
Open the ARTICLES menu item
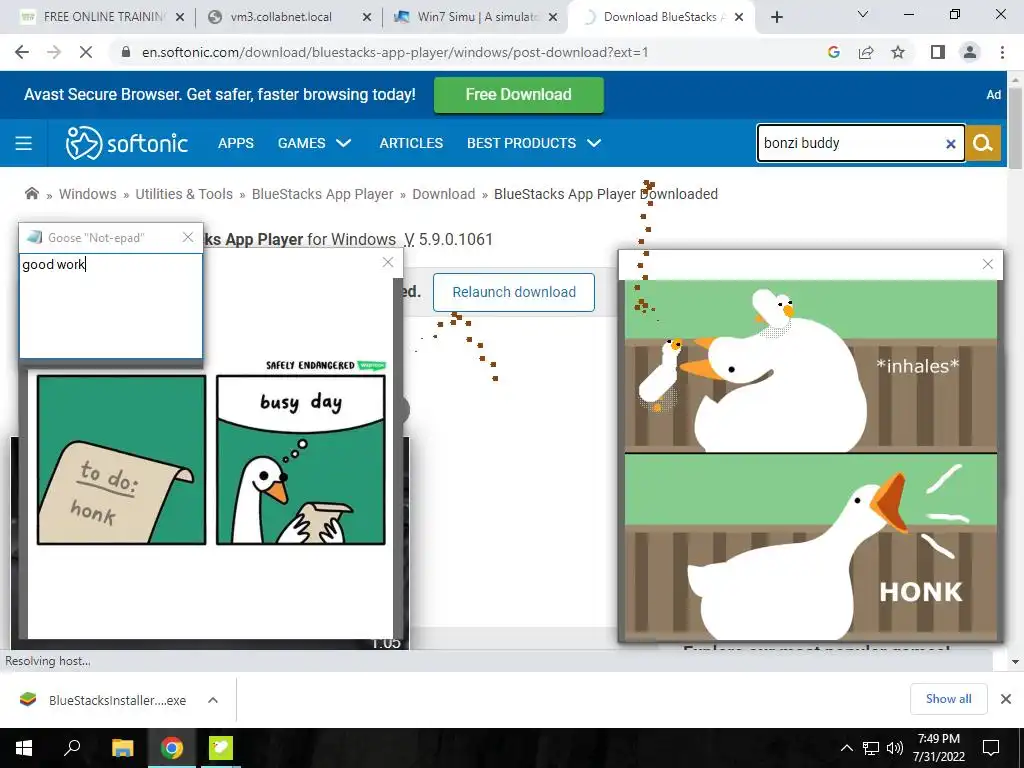pyautogui.click(x=411, y=143)
